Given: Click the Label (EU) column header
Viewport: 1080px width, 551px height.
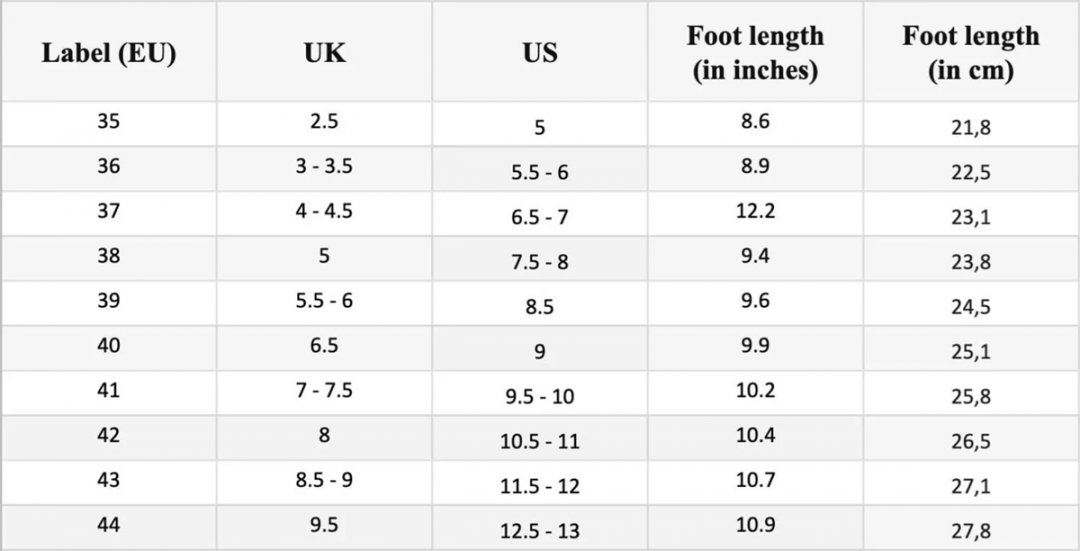Looking at the screenshot, I should pos(109,52).
